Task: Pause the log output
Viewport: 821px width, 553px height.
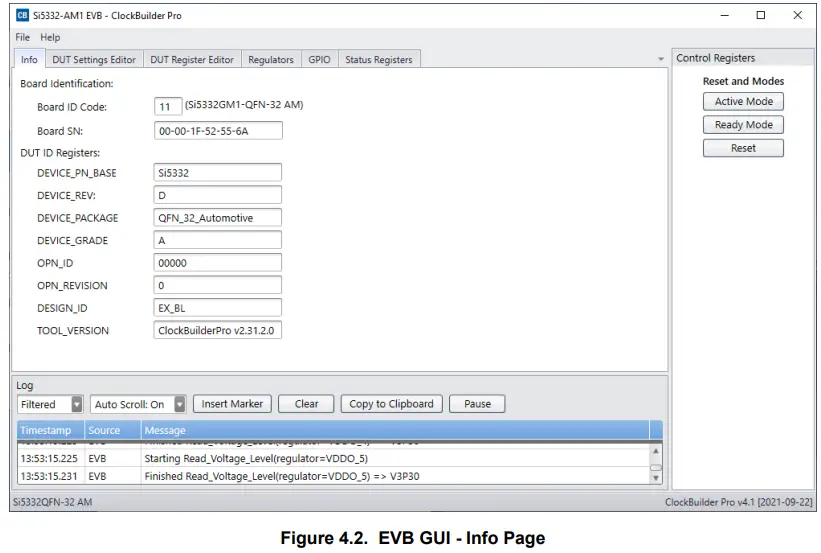Action: pyautogui.click(x=478, y=404)
